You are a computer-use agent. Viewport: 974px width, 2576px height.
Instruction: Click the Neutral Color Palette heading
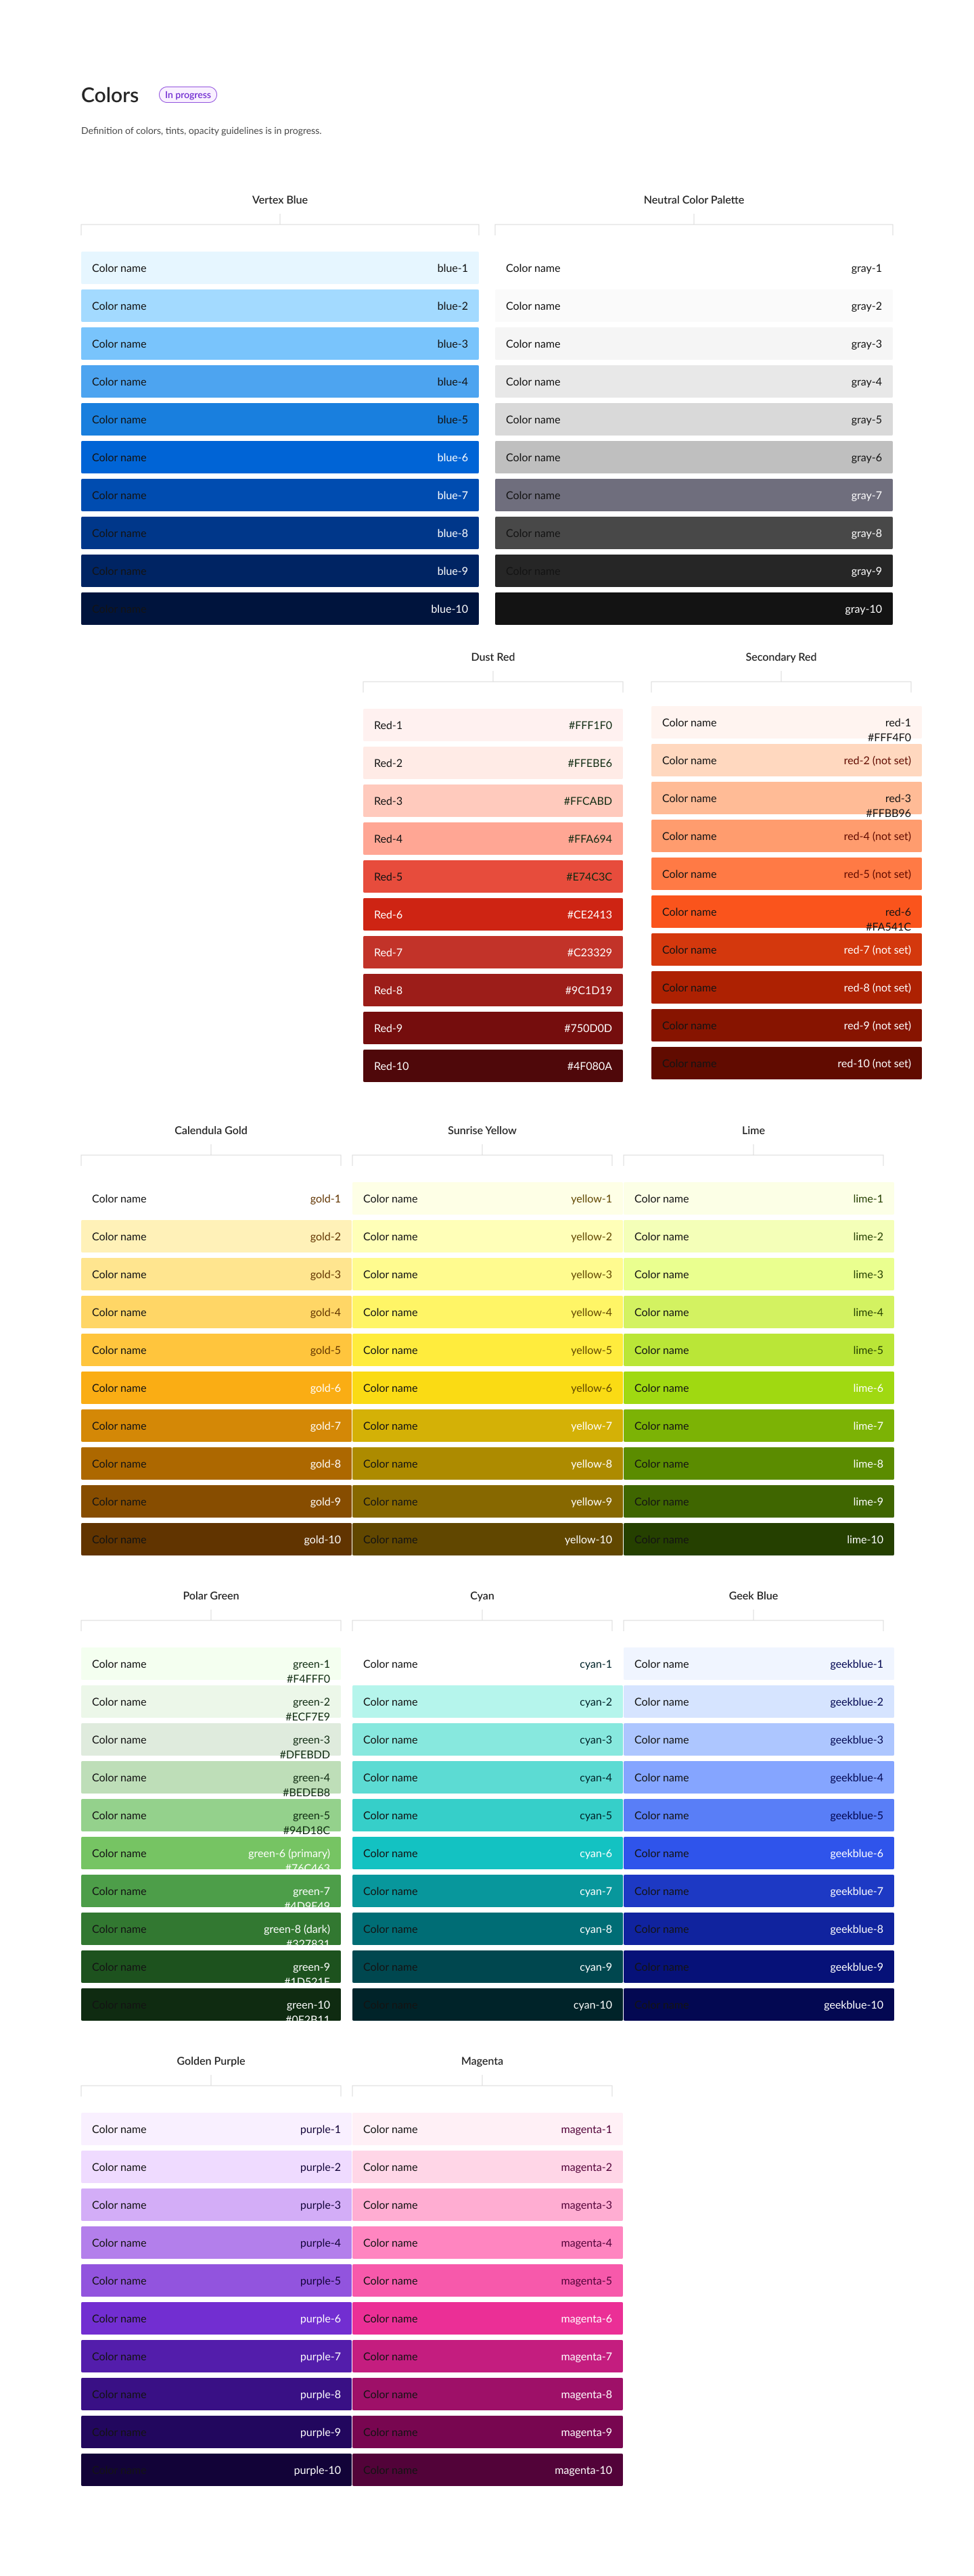(694, 200)
